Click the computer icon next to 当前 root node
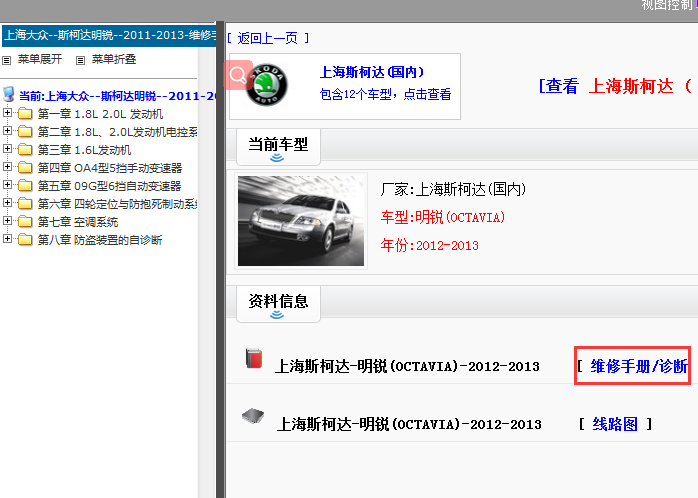Viewport: 698px width, 498px height. coord(8,94)
